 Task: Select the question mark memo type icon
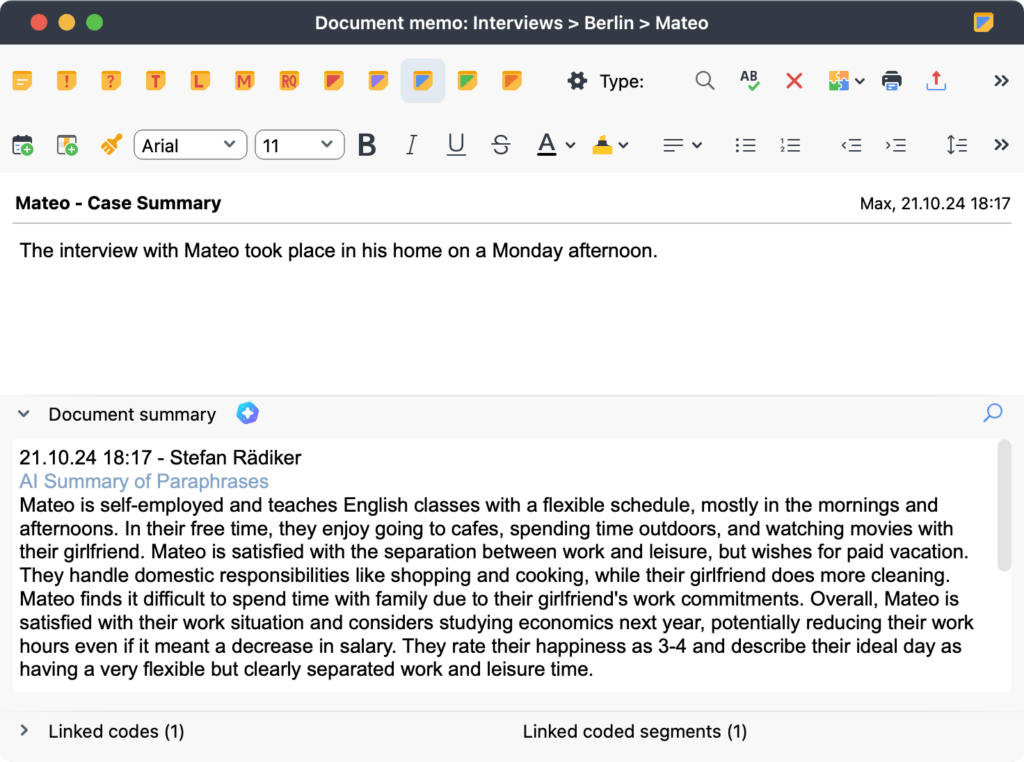click(x=111, y=81)
